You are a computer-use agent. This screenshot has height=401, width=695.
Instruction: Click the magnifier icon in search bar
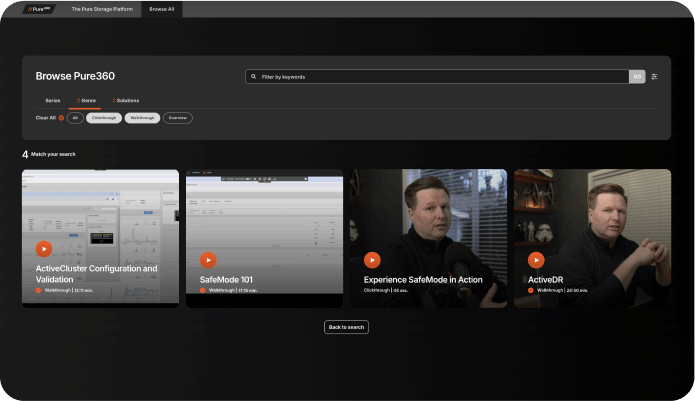click(x=254, y=76)
